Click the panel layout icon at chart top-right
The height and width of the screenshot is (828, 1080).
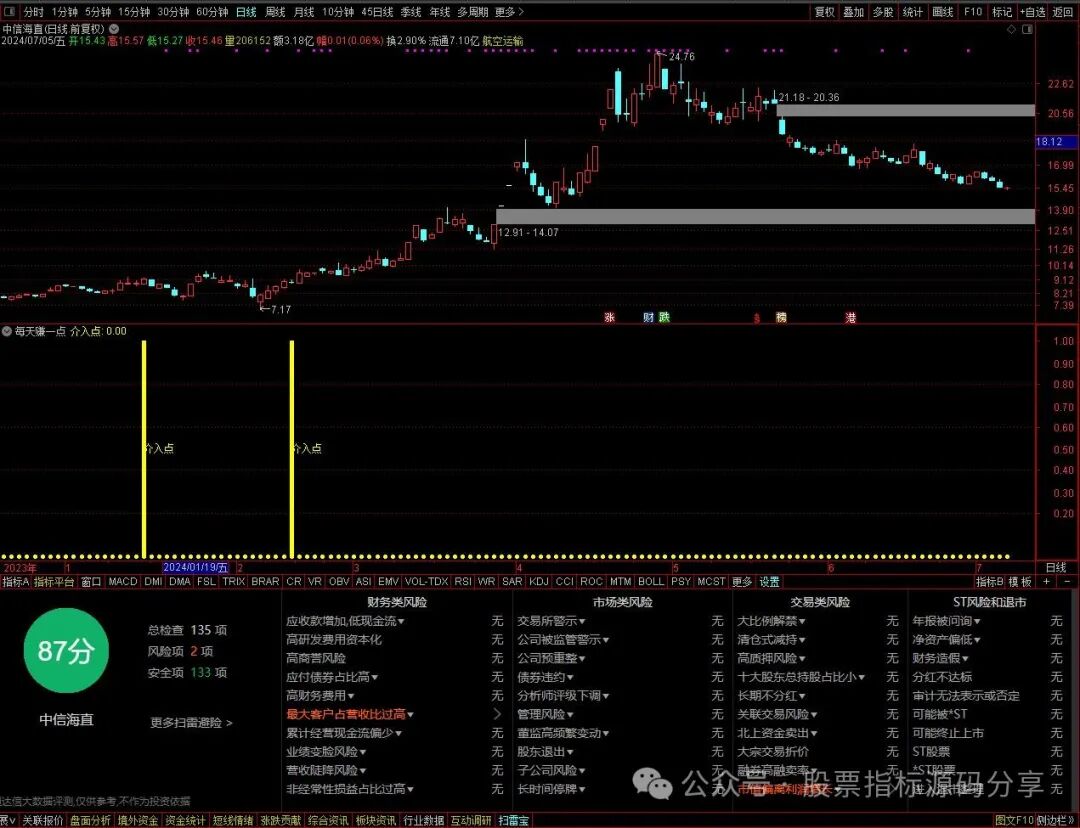tap(1028, 29)
